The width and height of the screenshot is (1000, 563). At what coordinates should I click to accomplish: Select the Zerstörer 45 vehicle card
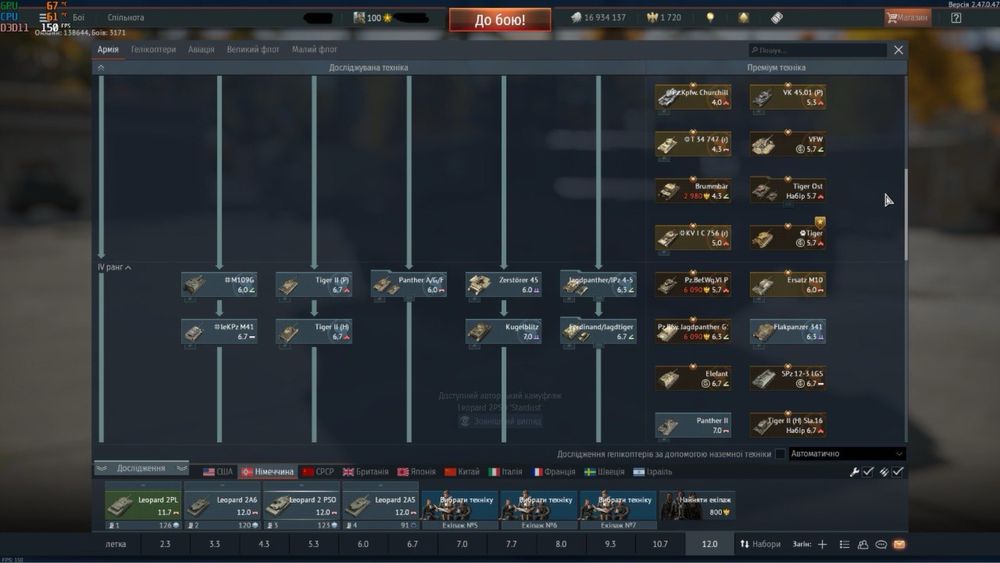pos(503,284)
